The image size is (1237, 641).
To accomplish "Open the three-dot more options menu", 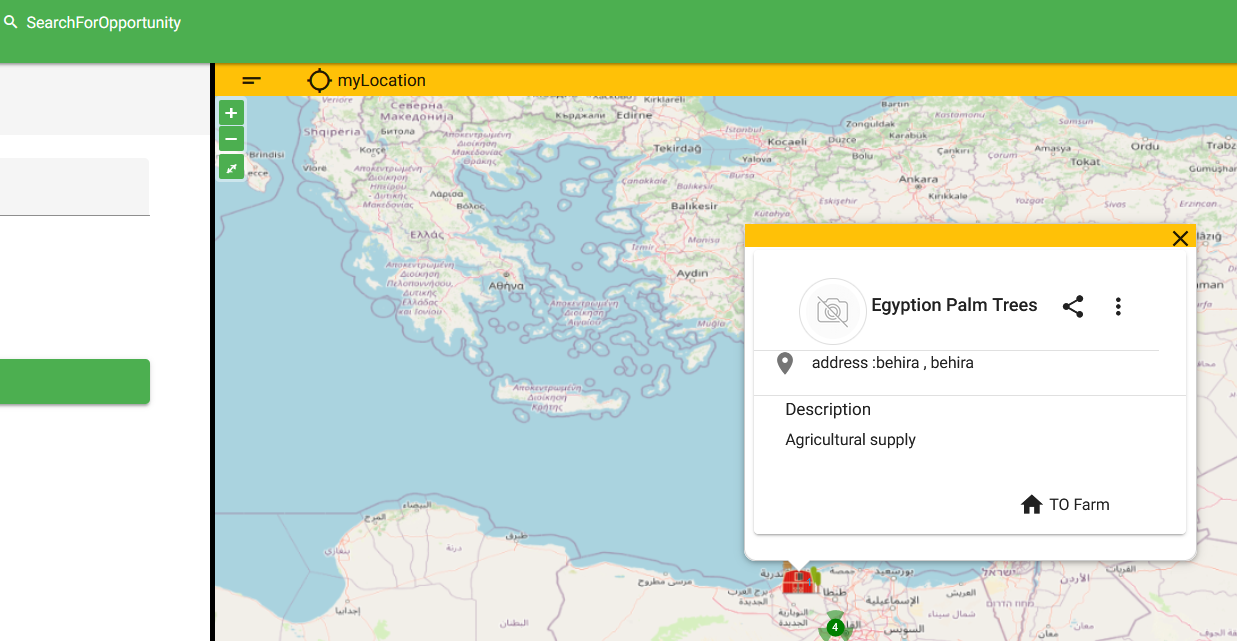I will click(x=1118, y=307).
